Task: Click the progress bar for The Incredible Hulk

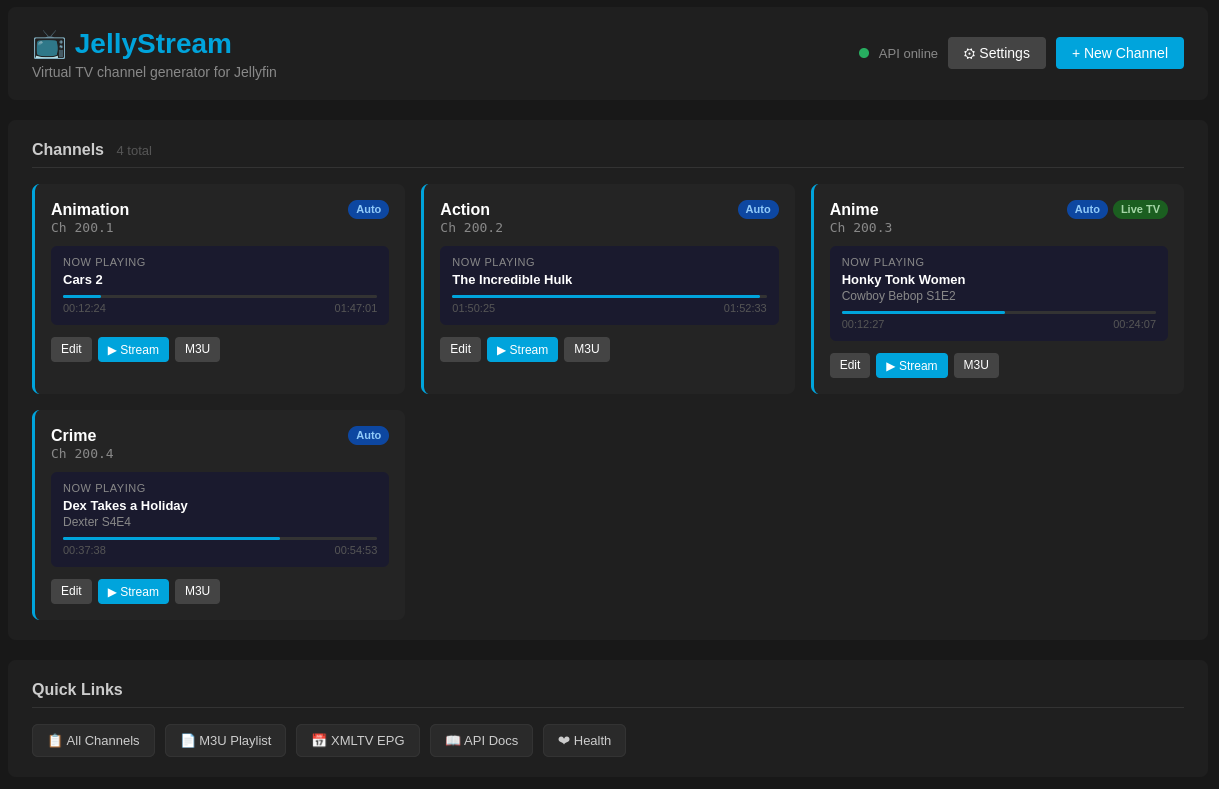Action: [607, 296]
